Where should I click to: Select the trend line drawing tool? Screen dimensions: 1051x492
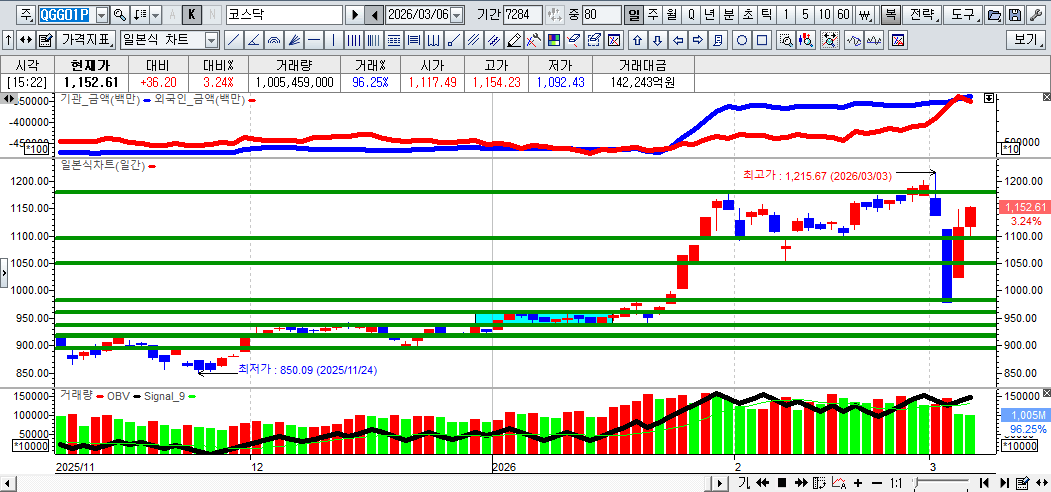233,40
